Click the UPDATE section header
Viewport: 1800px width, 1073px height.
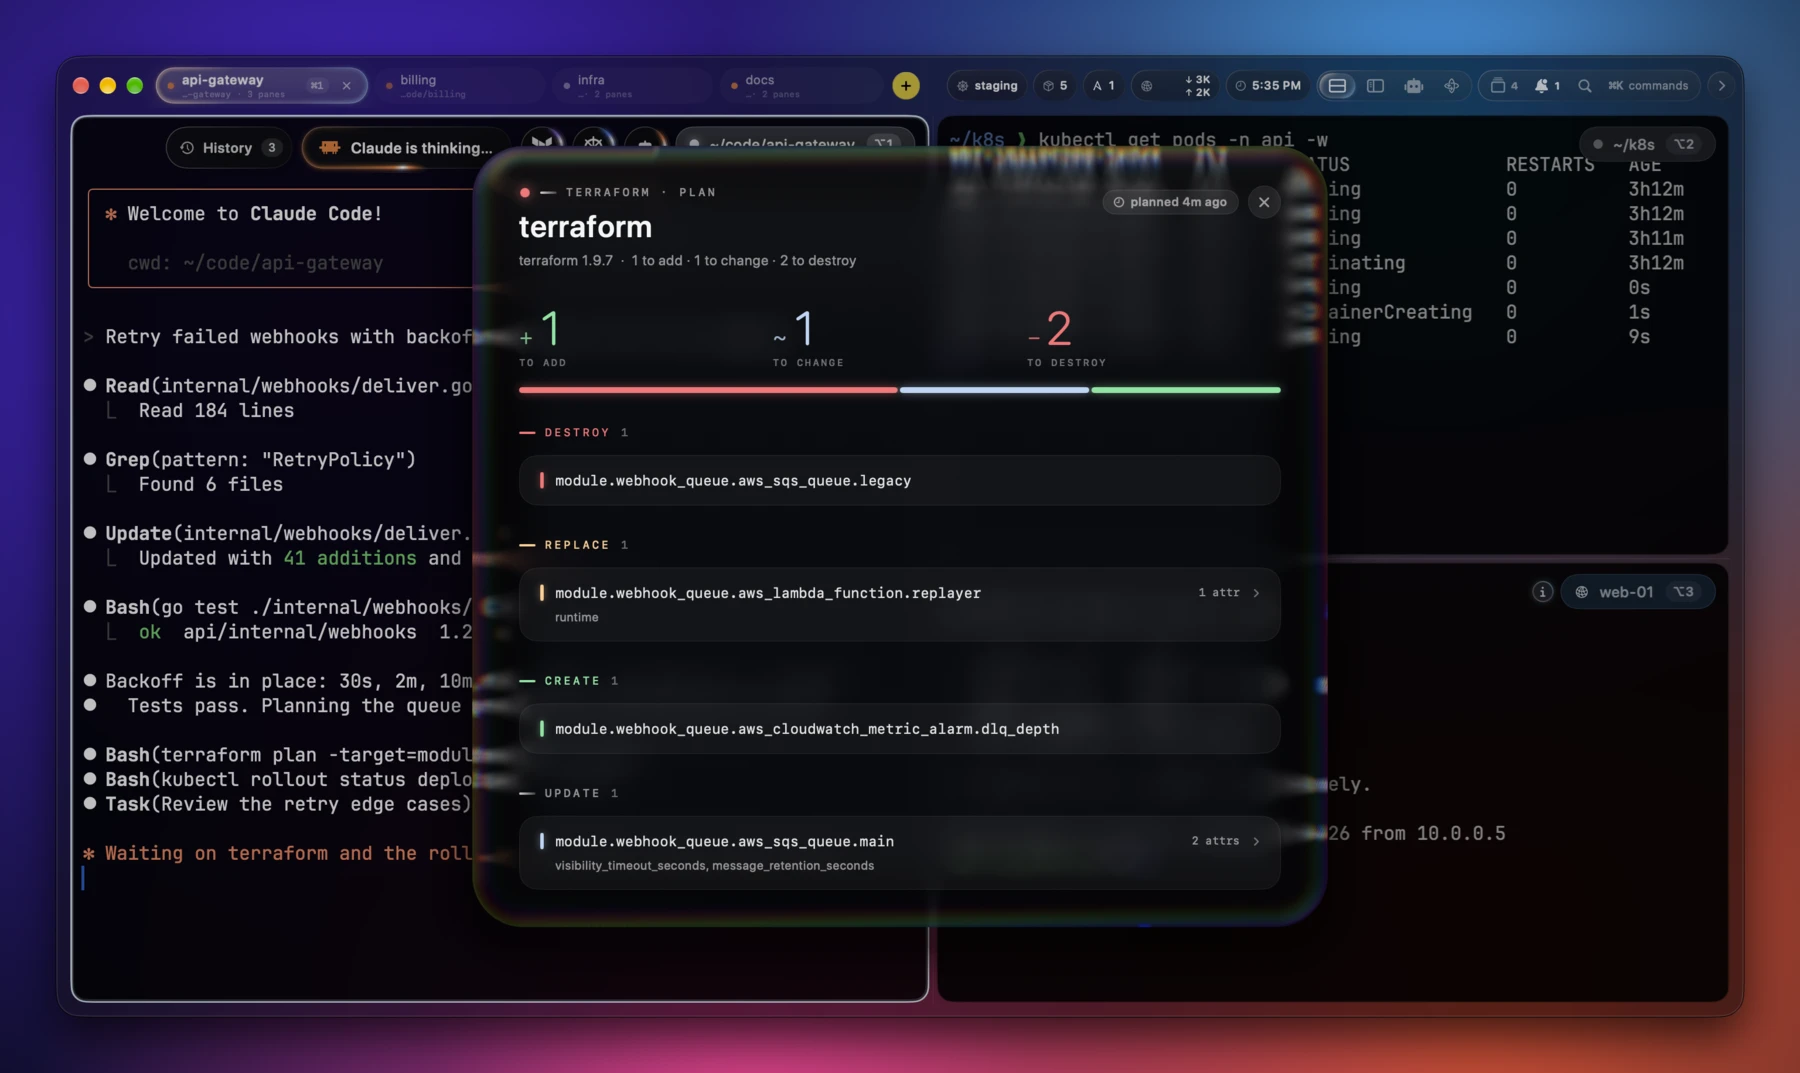pyautogui.click(x=569, y=793)
